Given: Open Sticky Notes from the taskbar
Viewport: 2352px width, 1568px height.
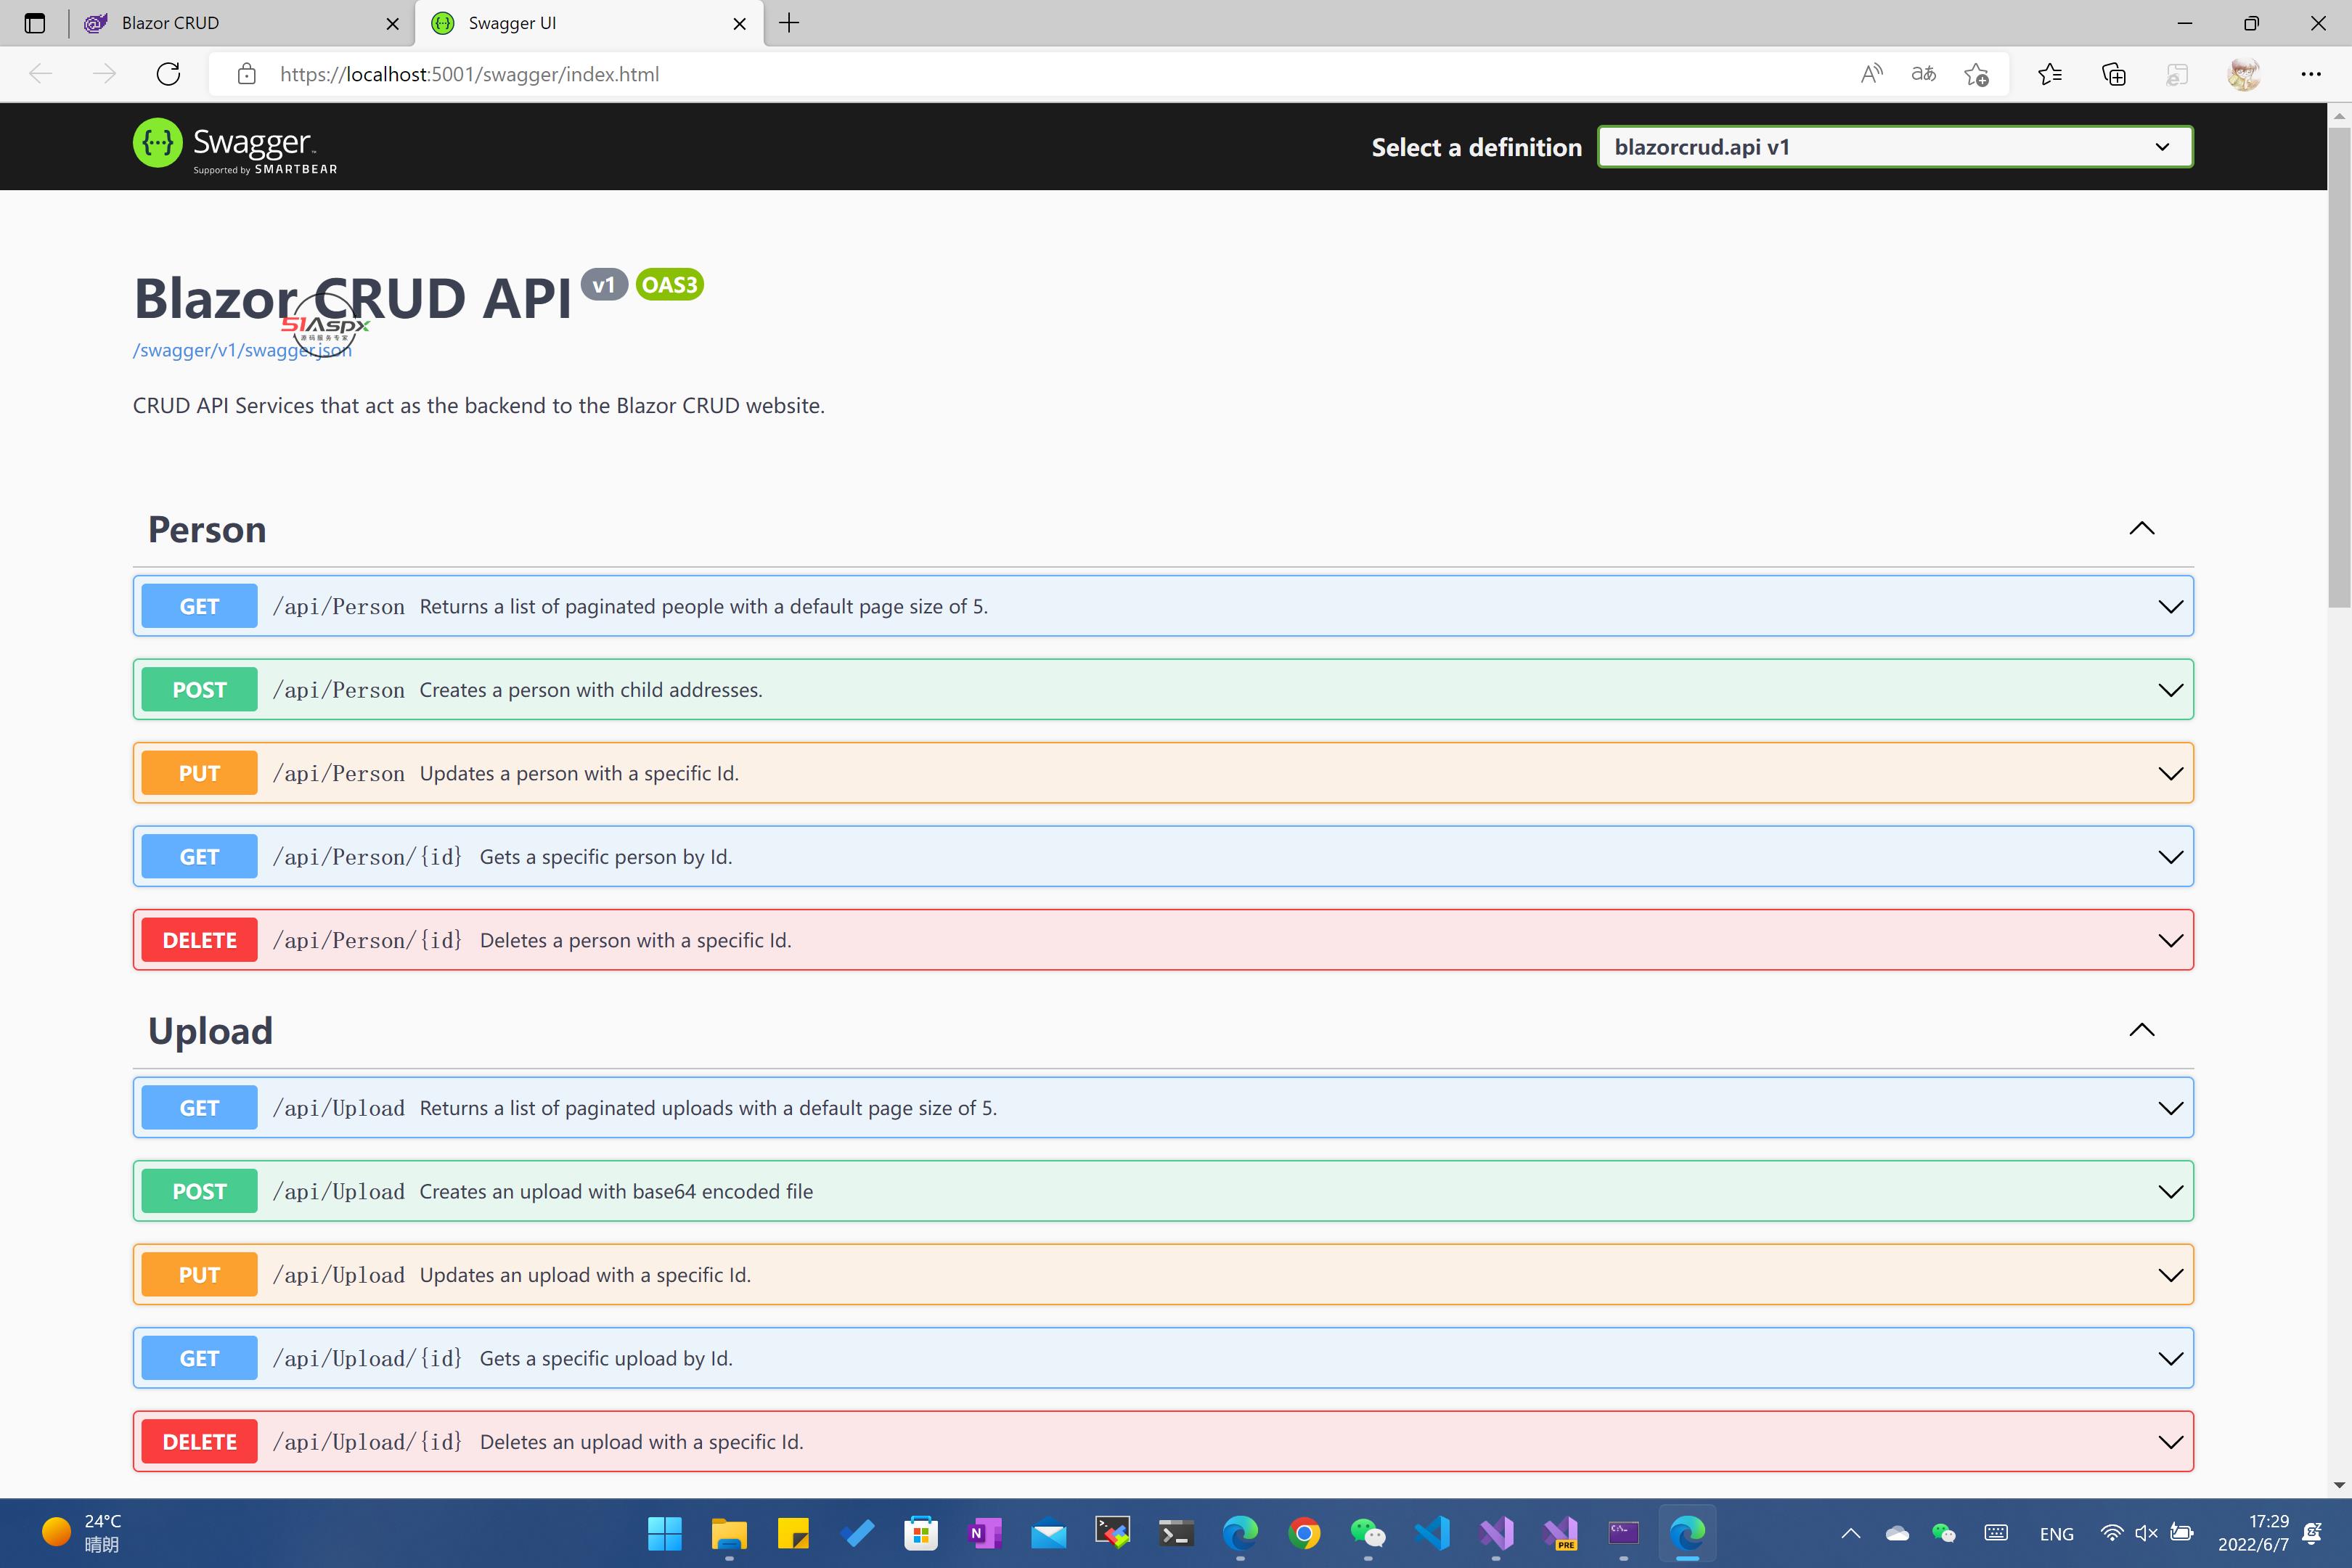Looking at the screenshot, I should [x=793, y=1533].
